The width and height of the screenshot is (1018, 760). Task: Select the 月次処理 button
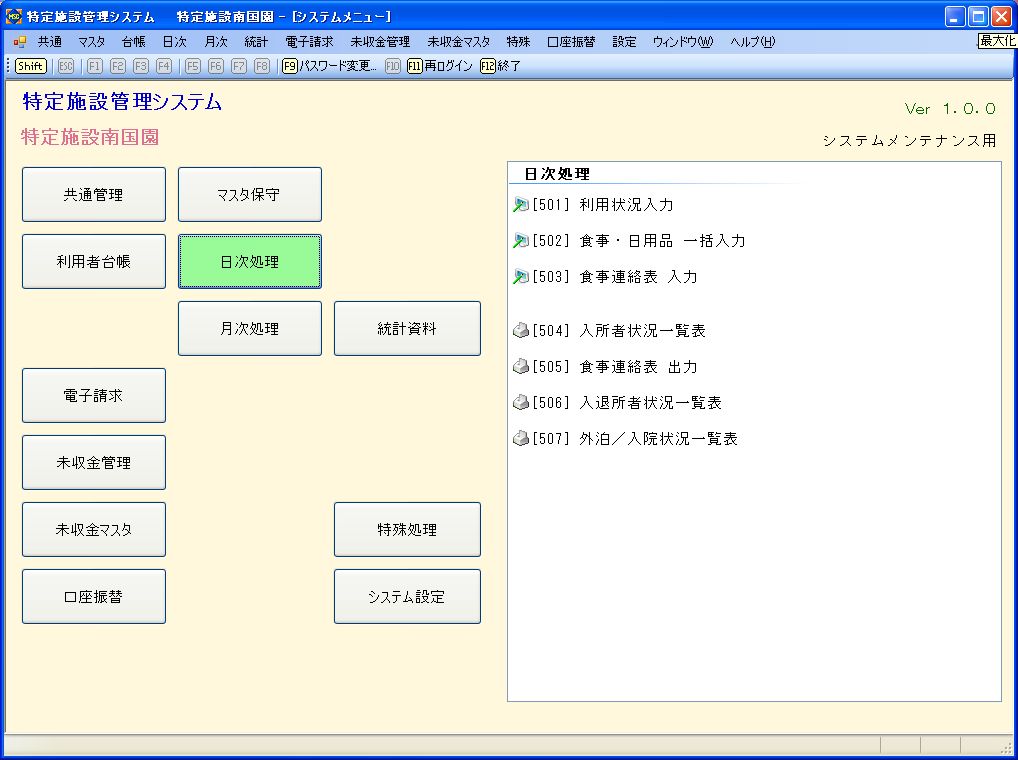coord(250,329)
